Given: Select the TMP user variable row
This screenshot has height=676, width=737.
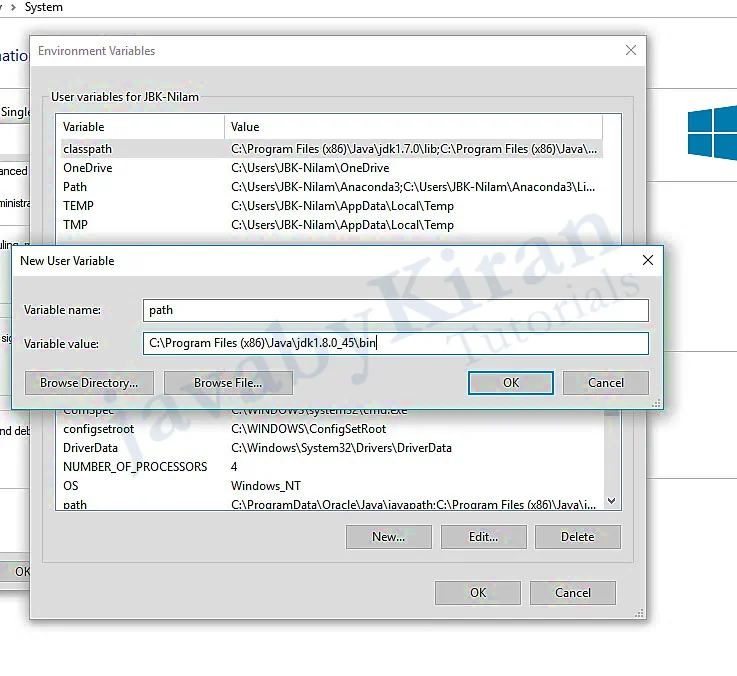Looking at the screenshot, I should (x=331, y=225).
